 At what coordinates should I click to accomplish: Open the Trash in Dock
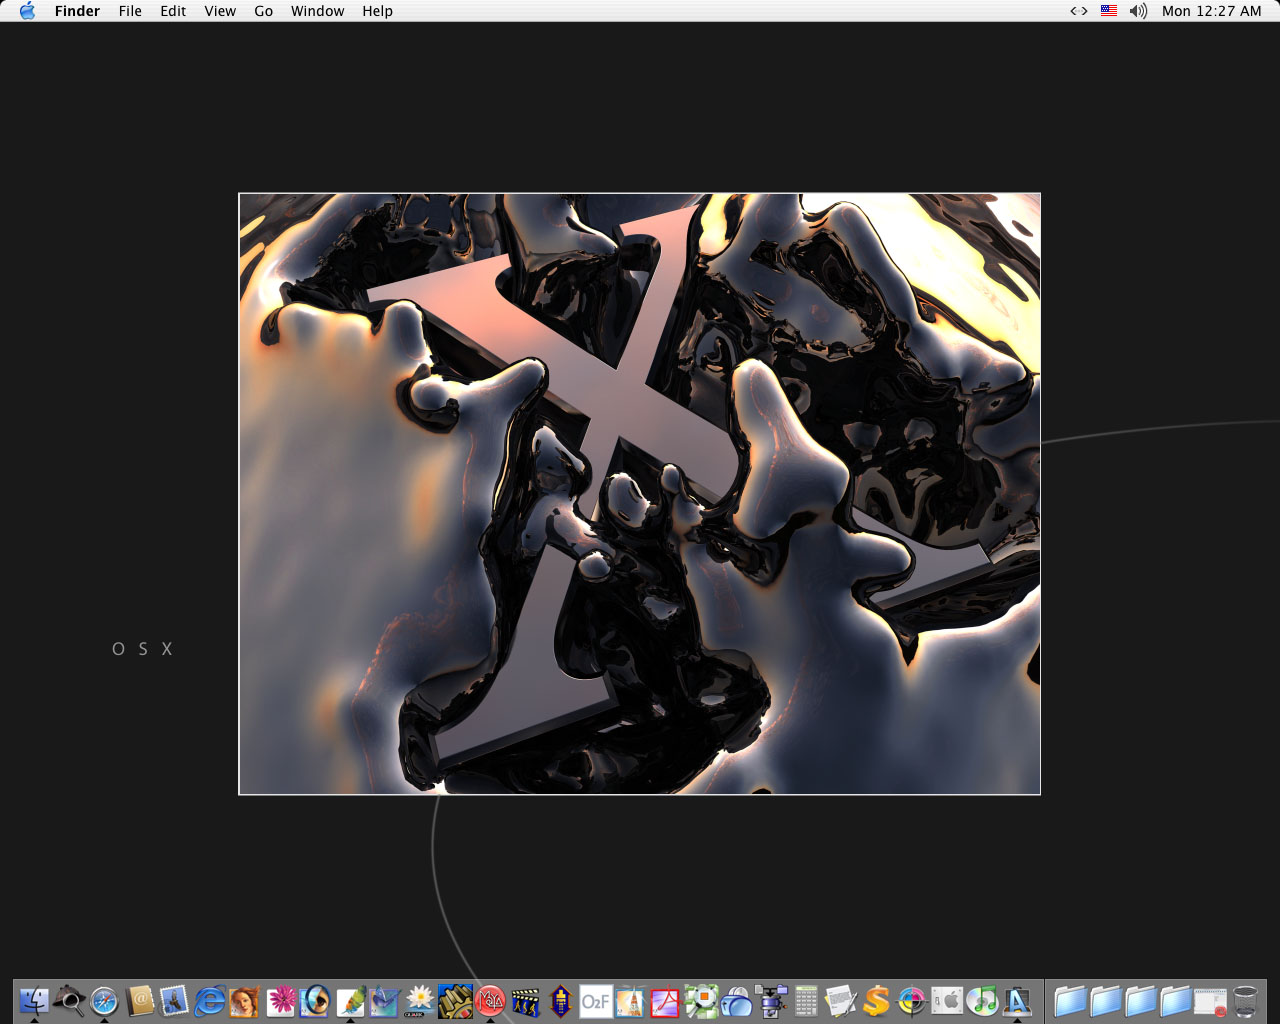pos(1245,1000)
